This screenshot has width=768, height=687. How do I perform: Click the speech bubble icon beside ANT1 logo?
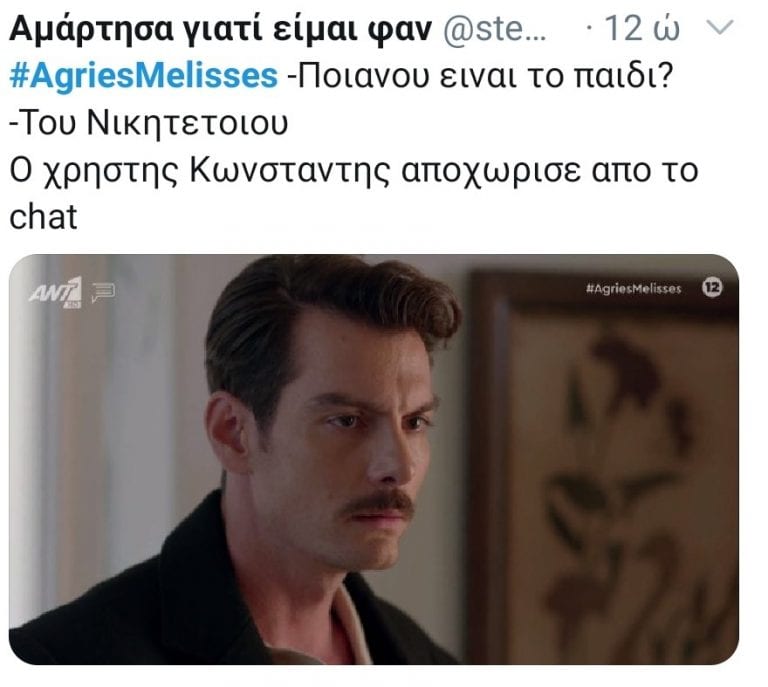pyautogui.click(x=103, y=292)
